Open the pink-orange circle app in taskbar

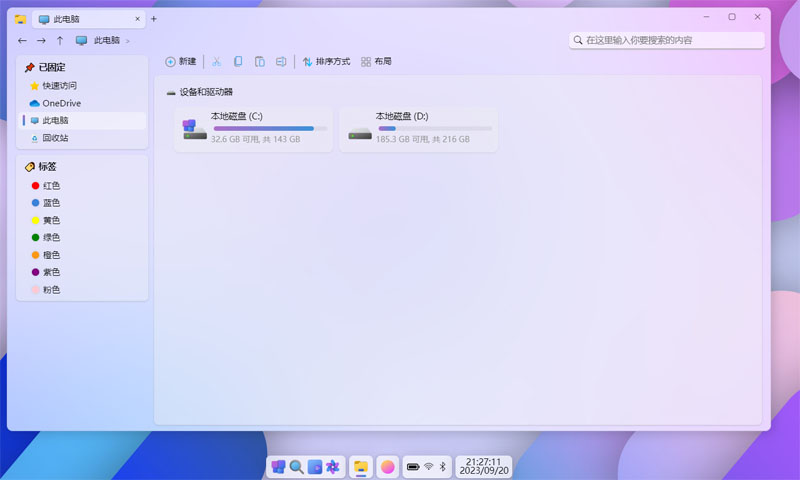point(388,467)
